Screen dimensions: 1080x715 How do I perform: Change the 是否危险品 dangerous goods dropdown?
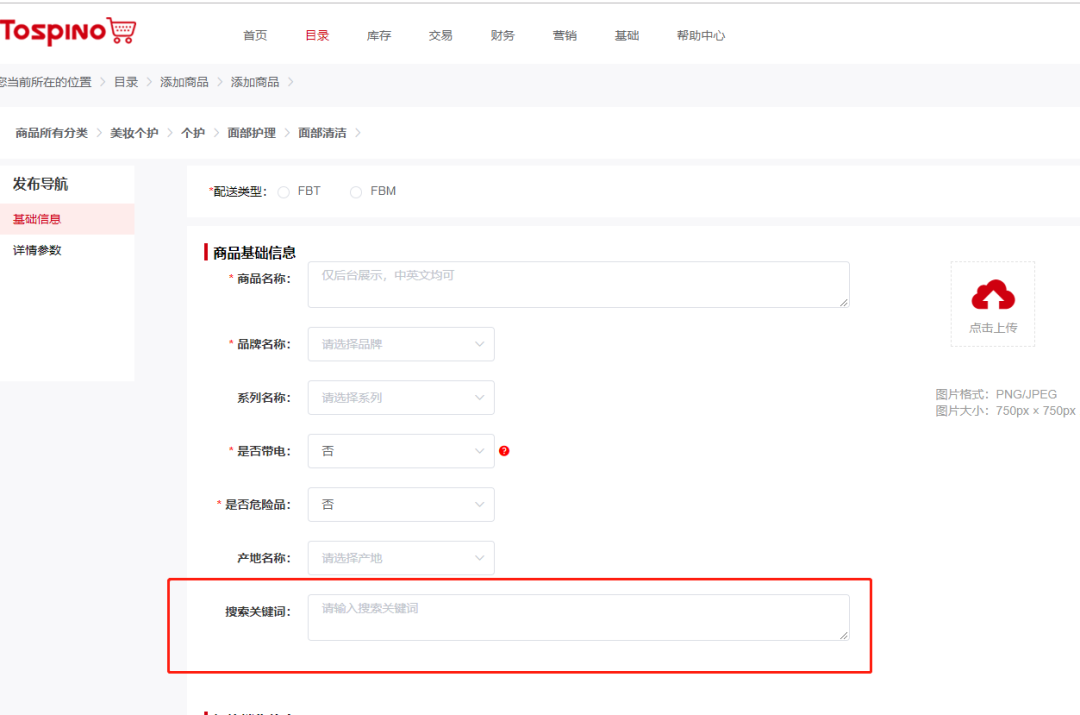(x=400, y=504)
